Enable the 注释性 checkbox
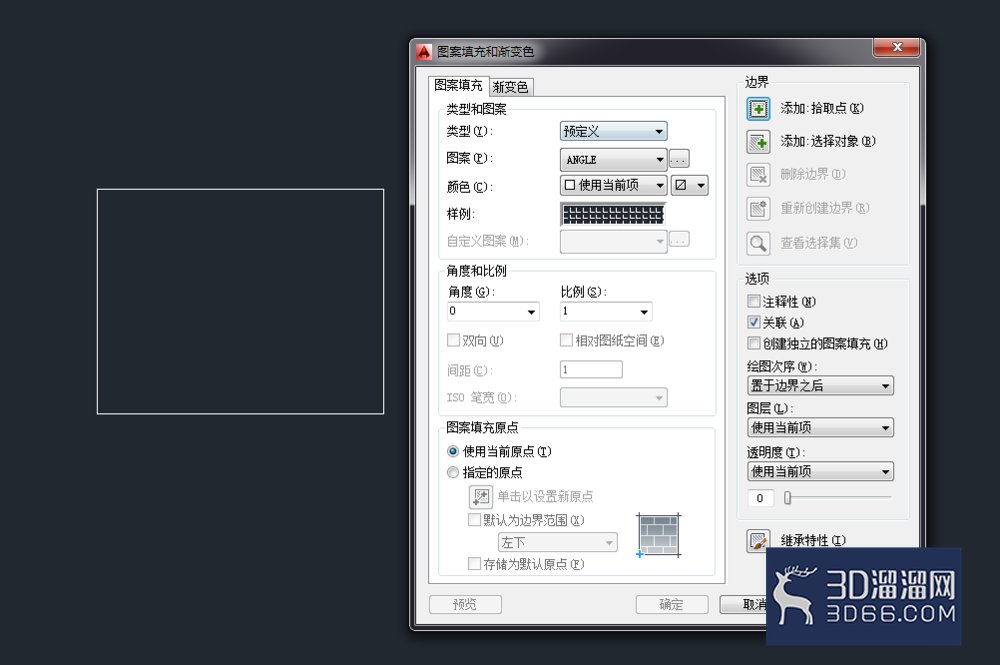The width and height of the screenshot is (1000, 665). [754, 301]
